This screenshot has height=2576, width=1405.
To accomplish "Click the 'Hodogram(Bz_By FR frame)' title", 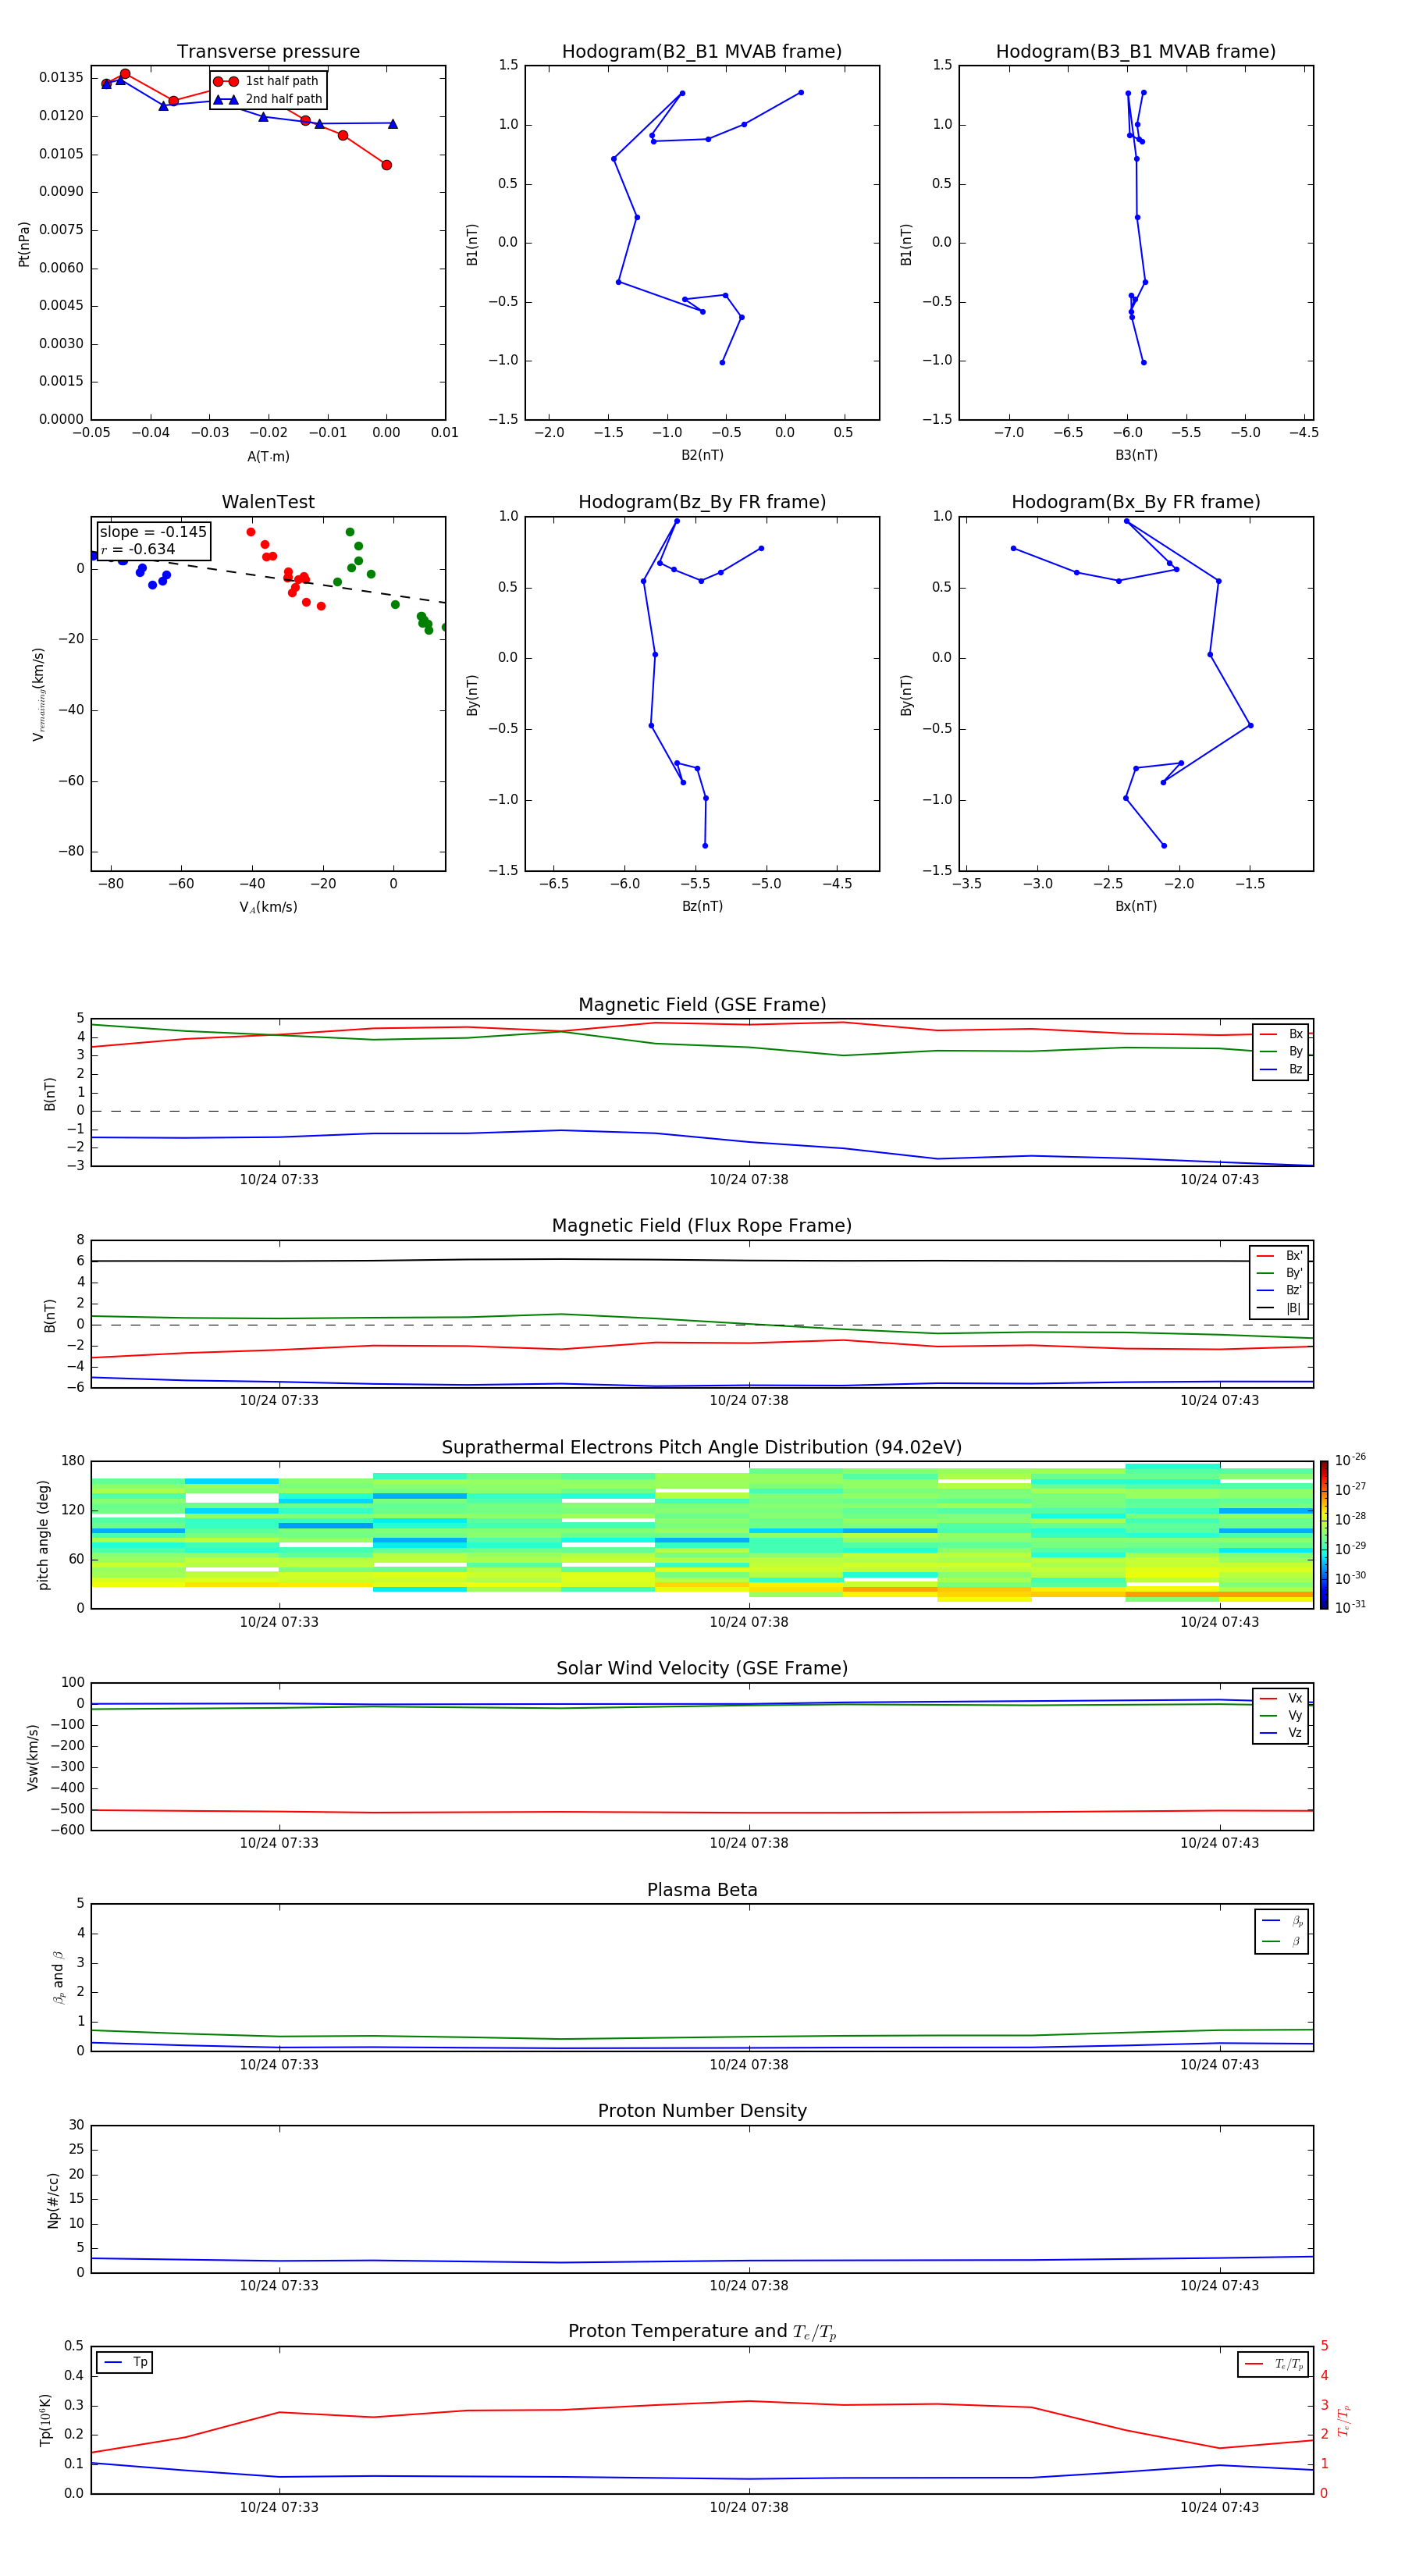I will click(x=702, y=502).
